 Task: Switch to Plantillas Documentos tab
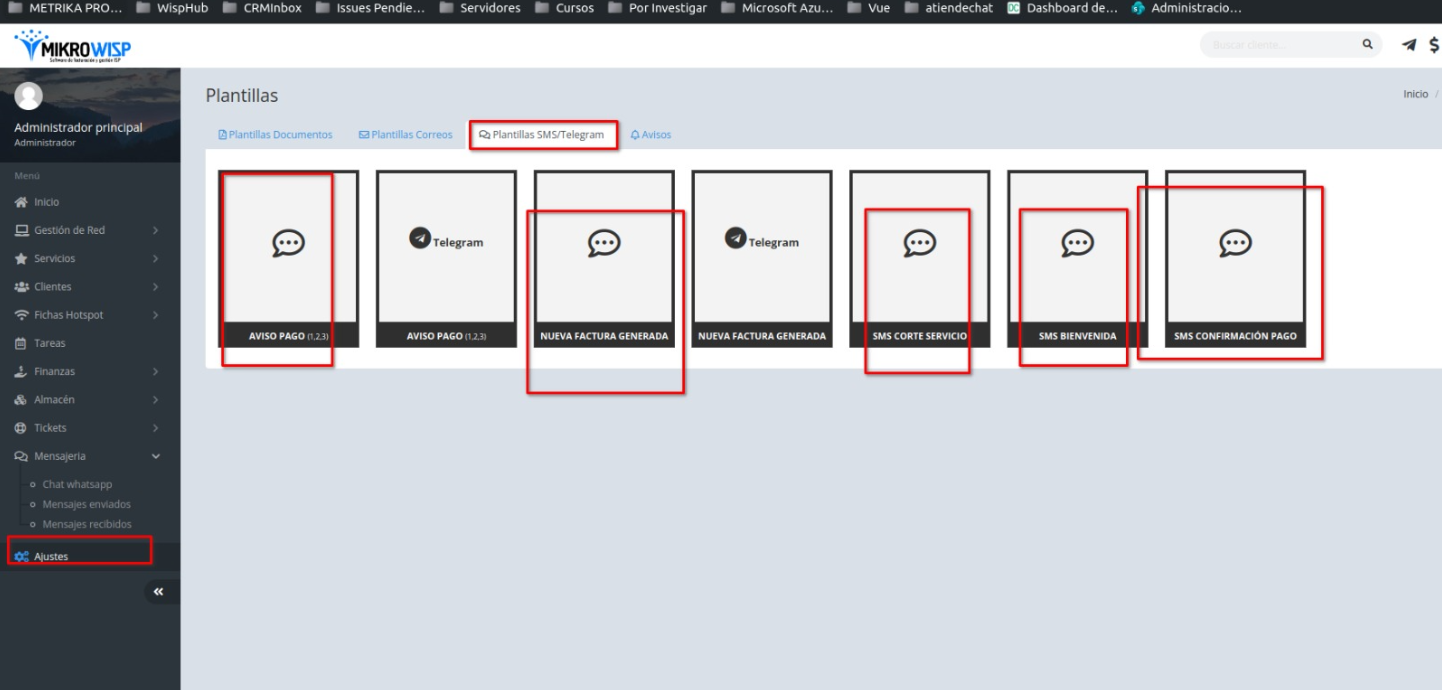(276, 135)
